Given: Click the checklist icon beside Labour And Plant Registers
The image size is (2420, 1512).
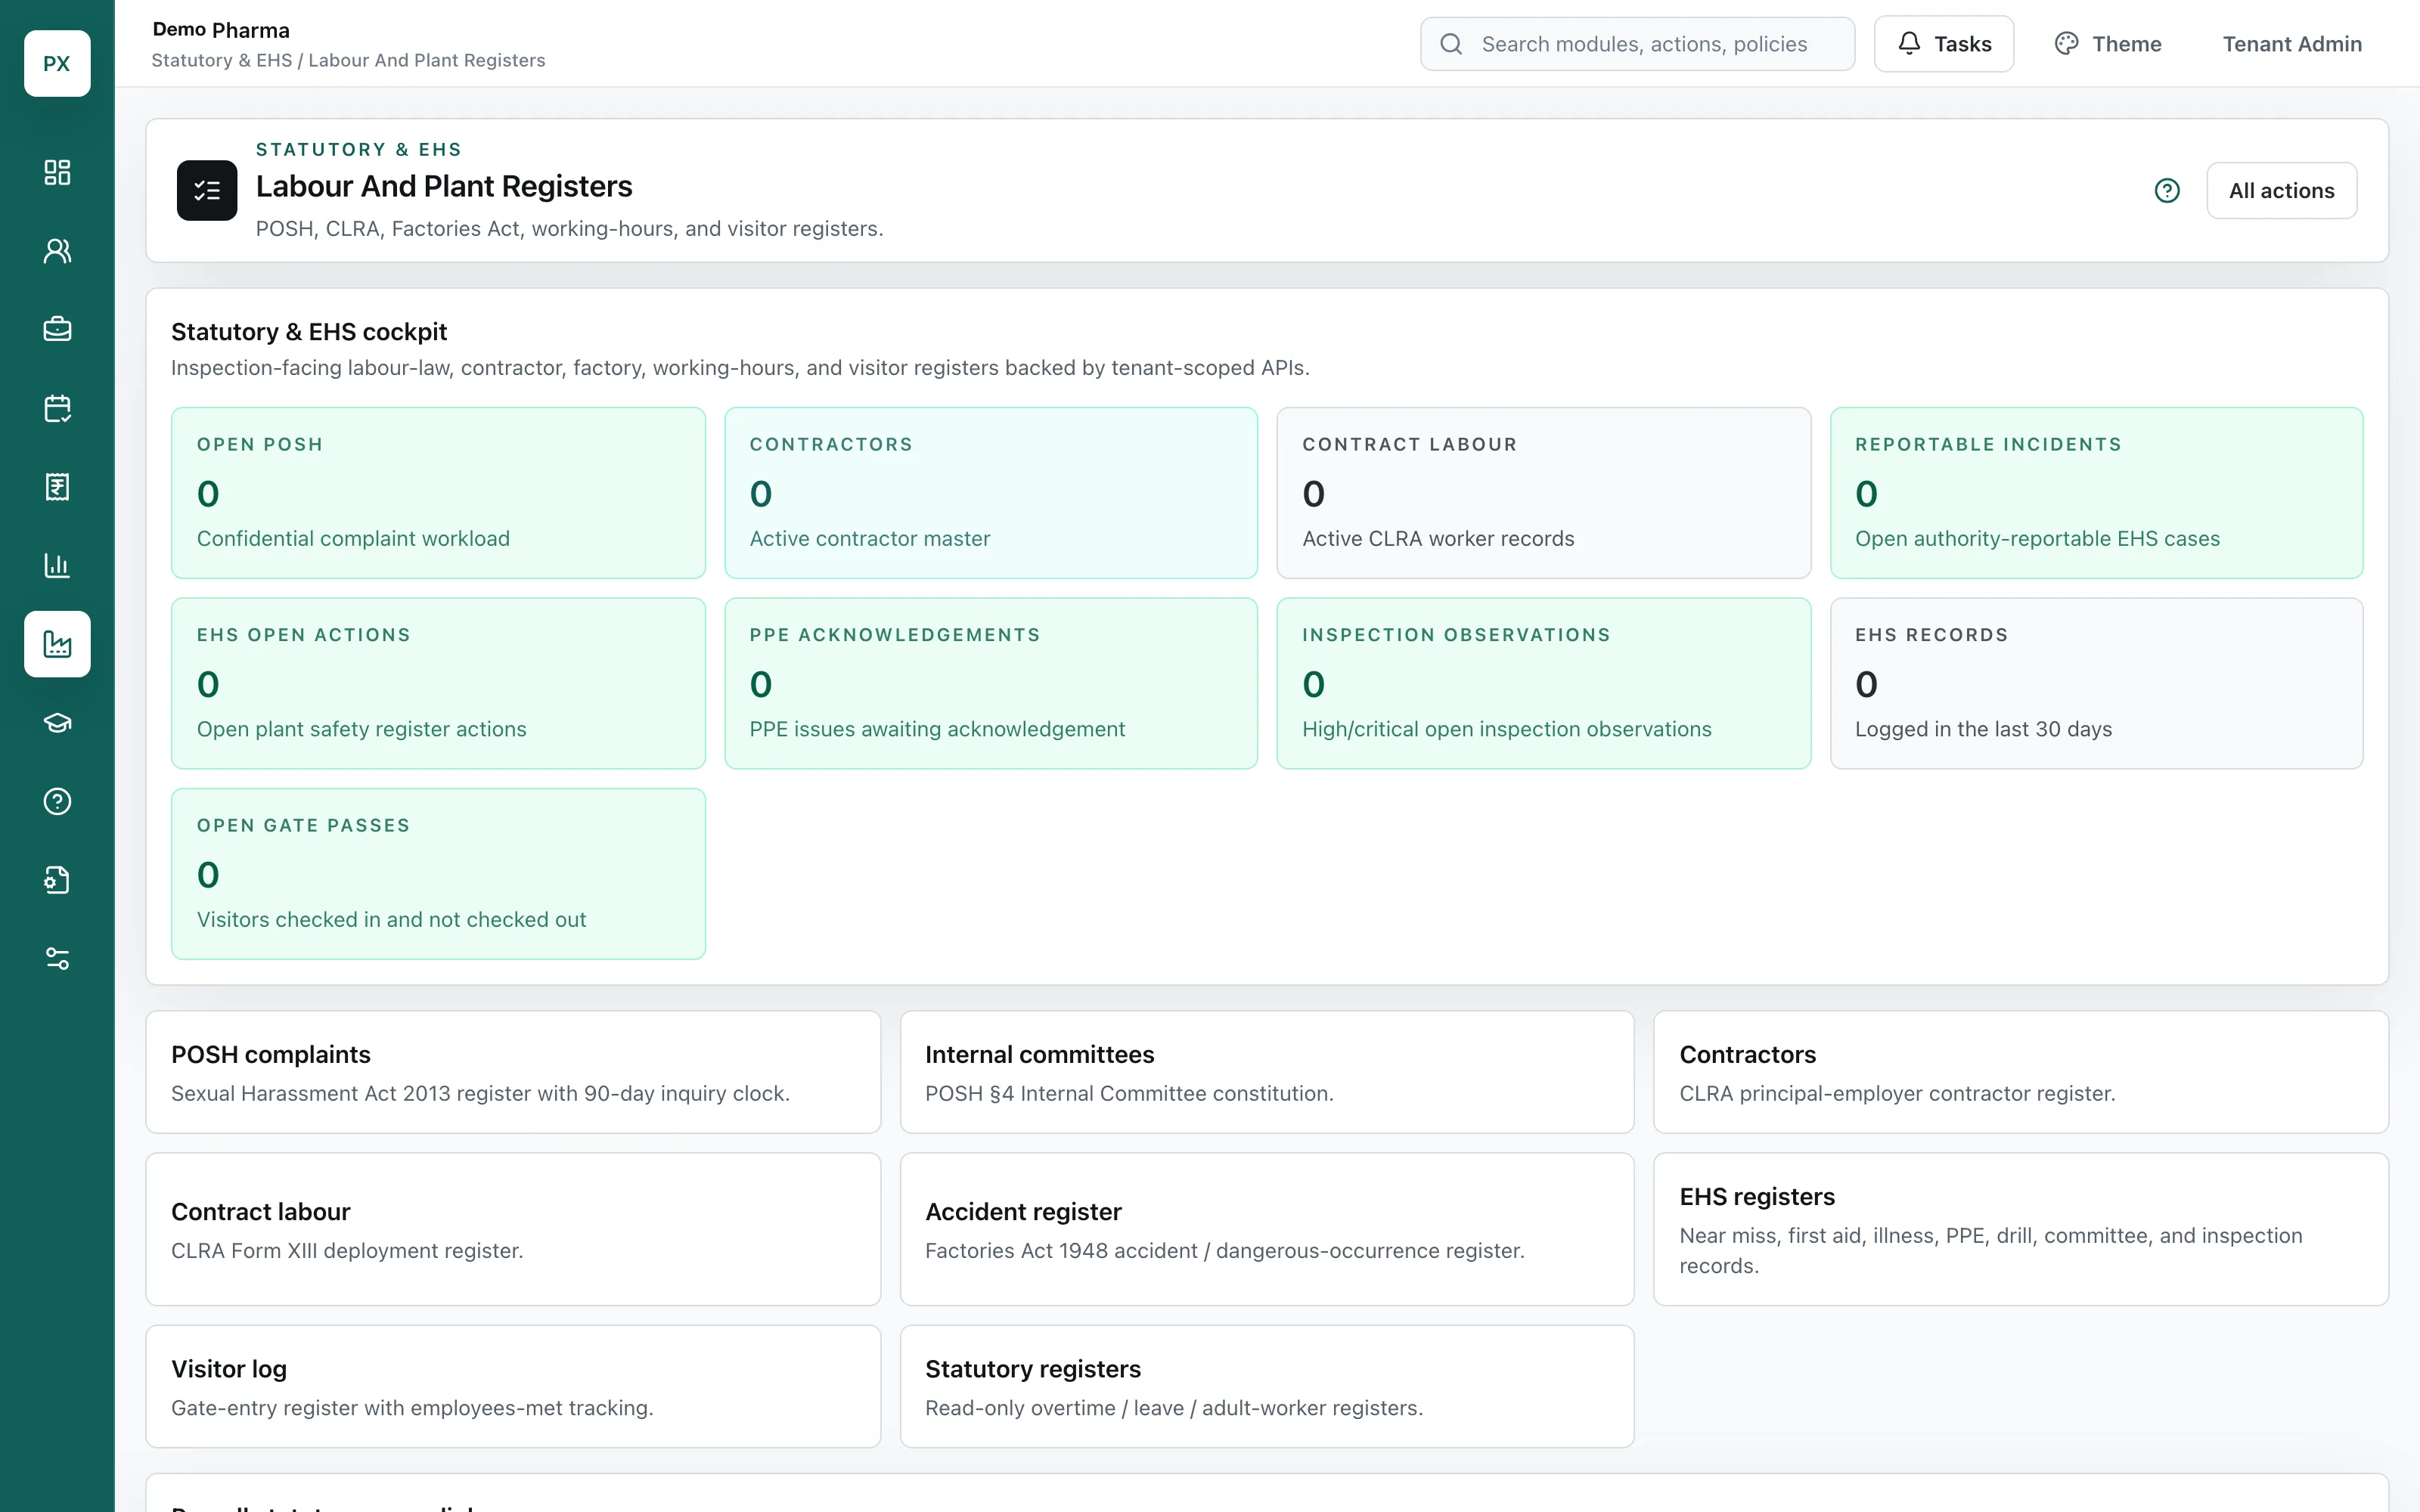Looking at the screenshot, I should pos(207,190).
